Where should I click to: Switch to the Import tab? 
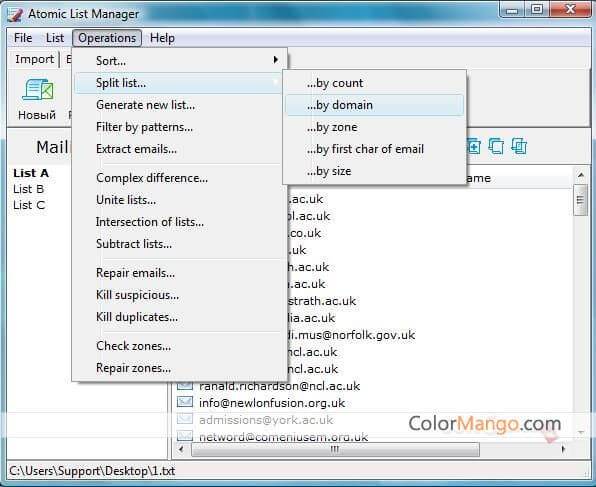(34, 59)
